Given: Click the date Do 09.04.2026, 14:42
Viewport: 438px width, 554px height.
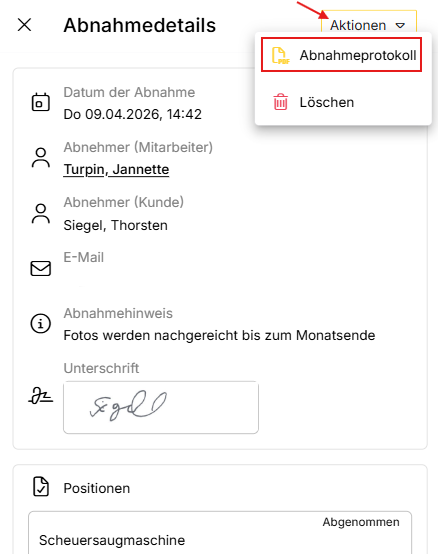Looking at the screenshot, I should (132, 114).
